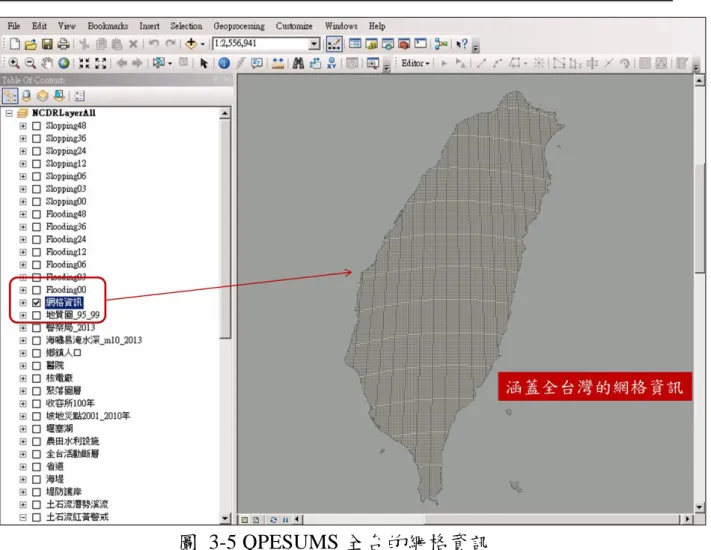
Task: Click the What's This help icon
Action: [x=462, y=44]
